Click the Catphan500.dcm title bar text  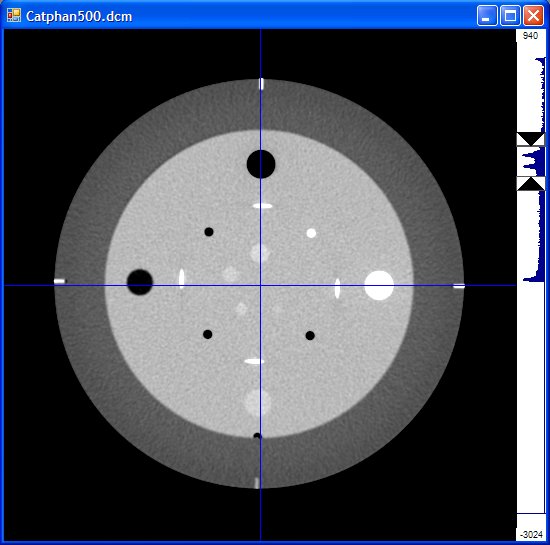pyautogui.click(x=79, y=16)
